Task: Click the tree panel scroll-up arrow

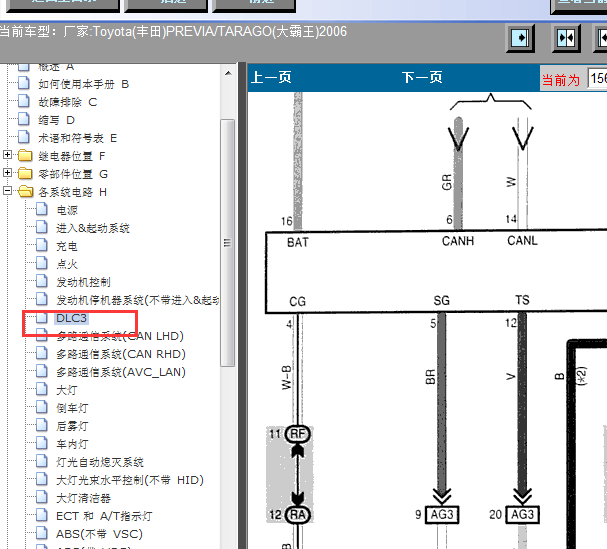Action: pyautogui.click(x=228, y=73)
